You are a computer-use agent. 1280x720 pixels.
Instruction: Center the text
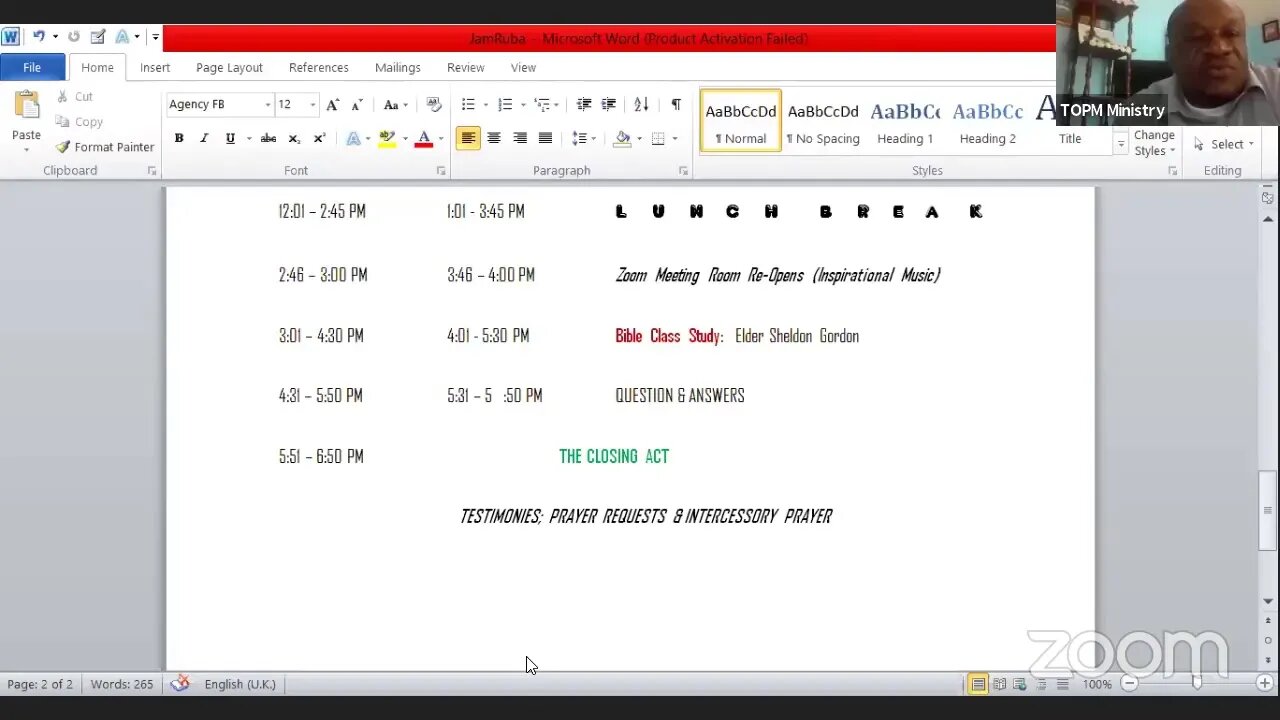(494, 139)
